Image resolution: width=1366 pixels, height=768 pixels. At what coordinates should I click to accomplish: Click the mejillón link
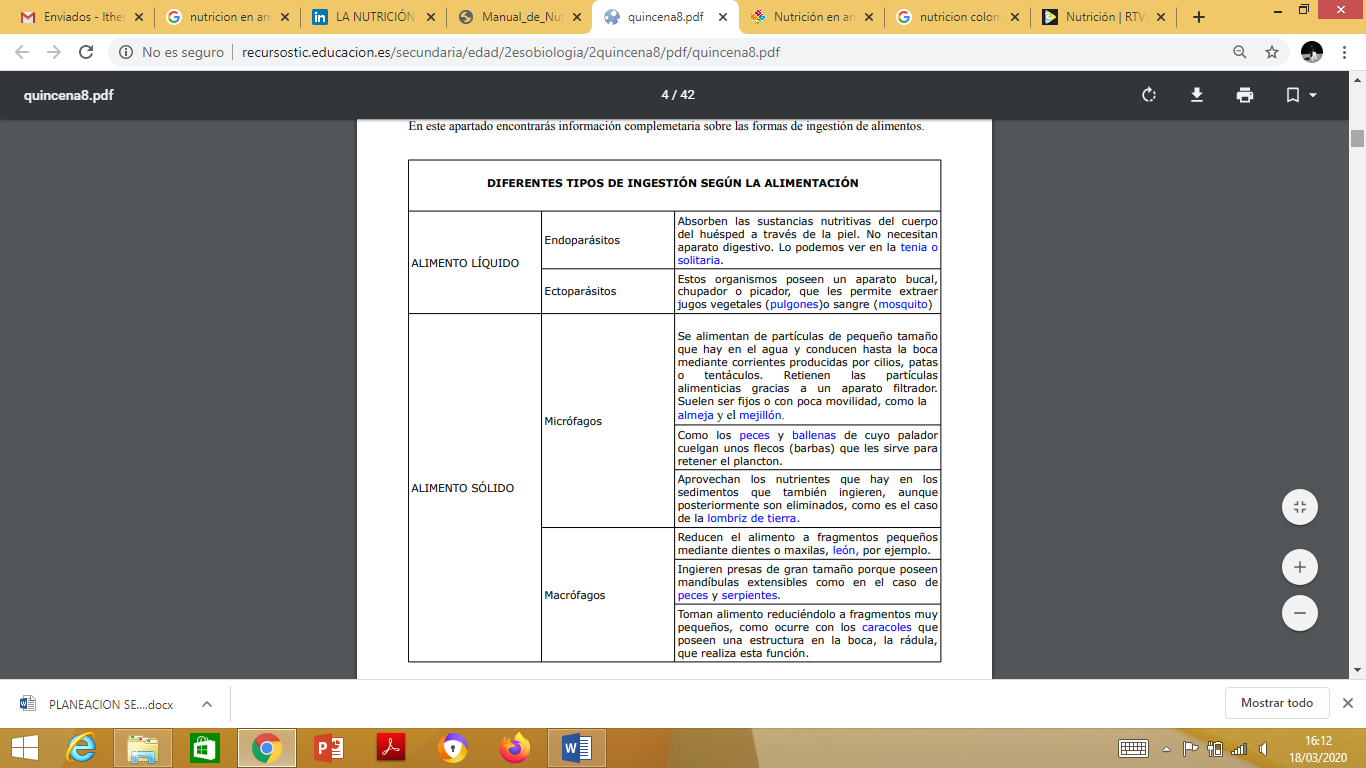(761, 415)
